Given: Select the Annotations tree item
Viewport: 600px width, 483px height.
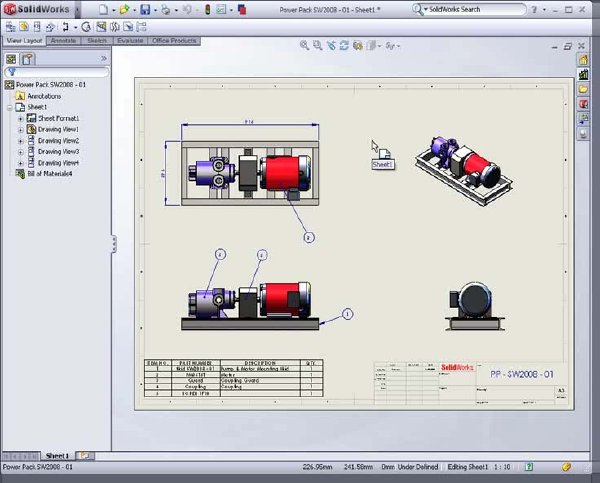Looking at the screenshot, I should click(x=38, y=96).
